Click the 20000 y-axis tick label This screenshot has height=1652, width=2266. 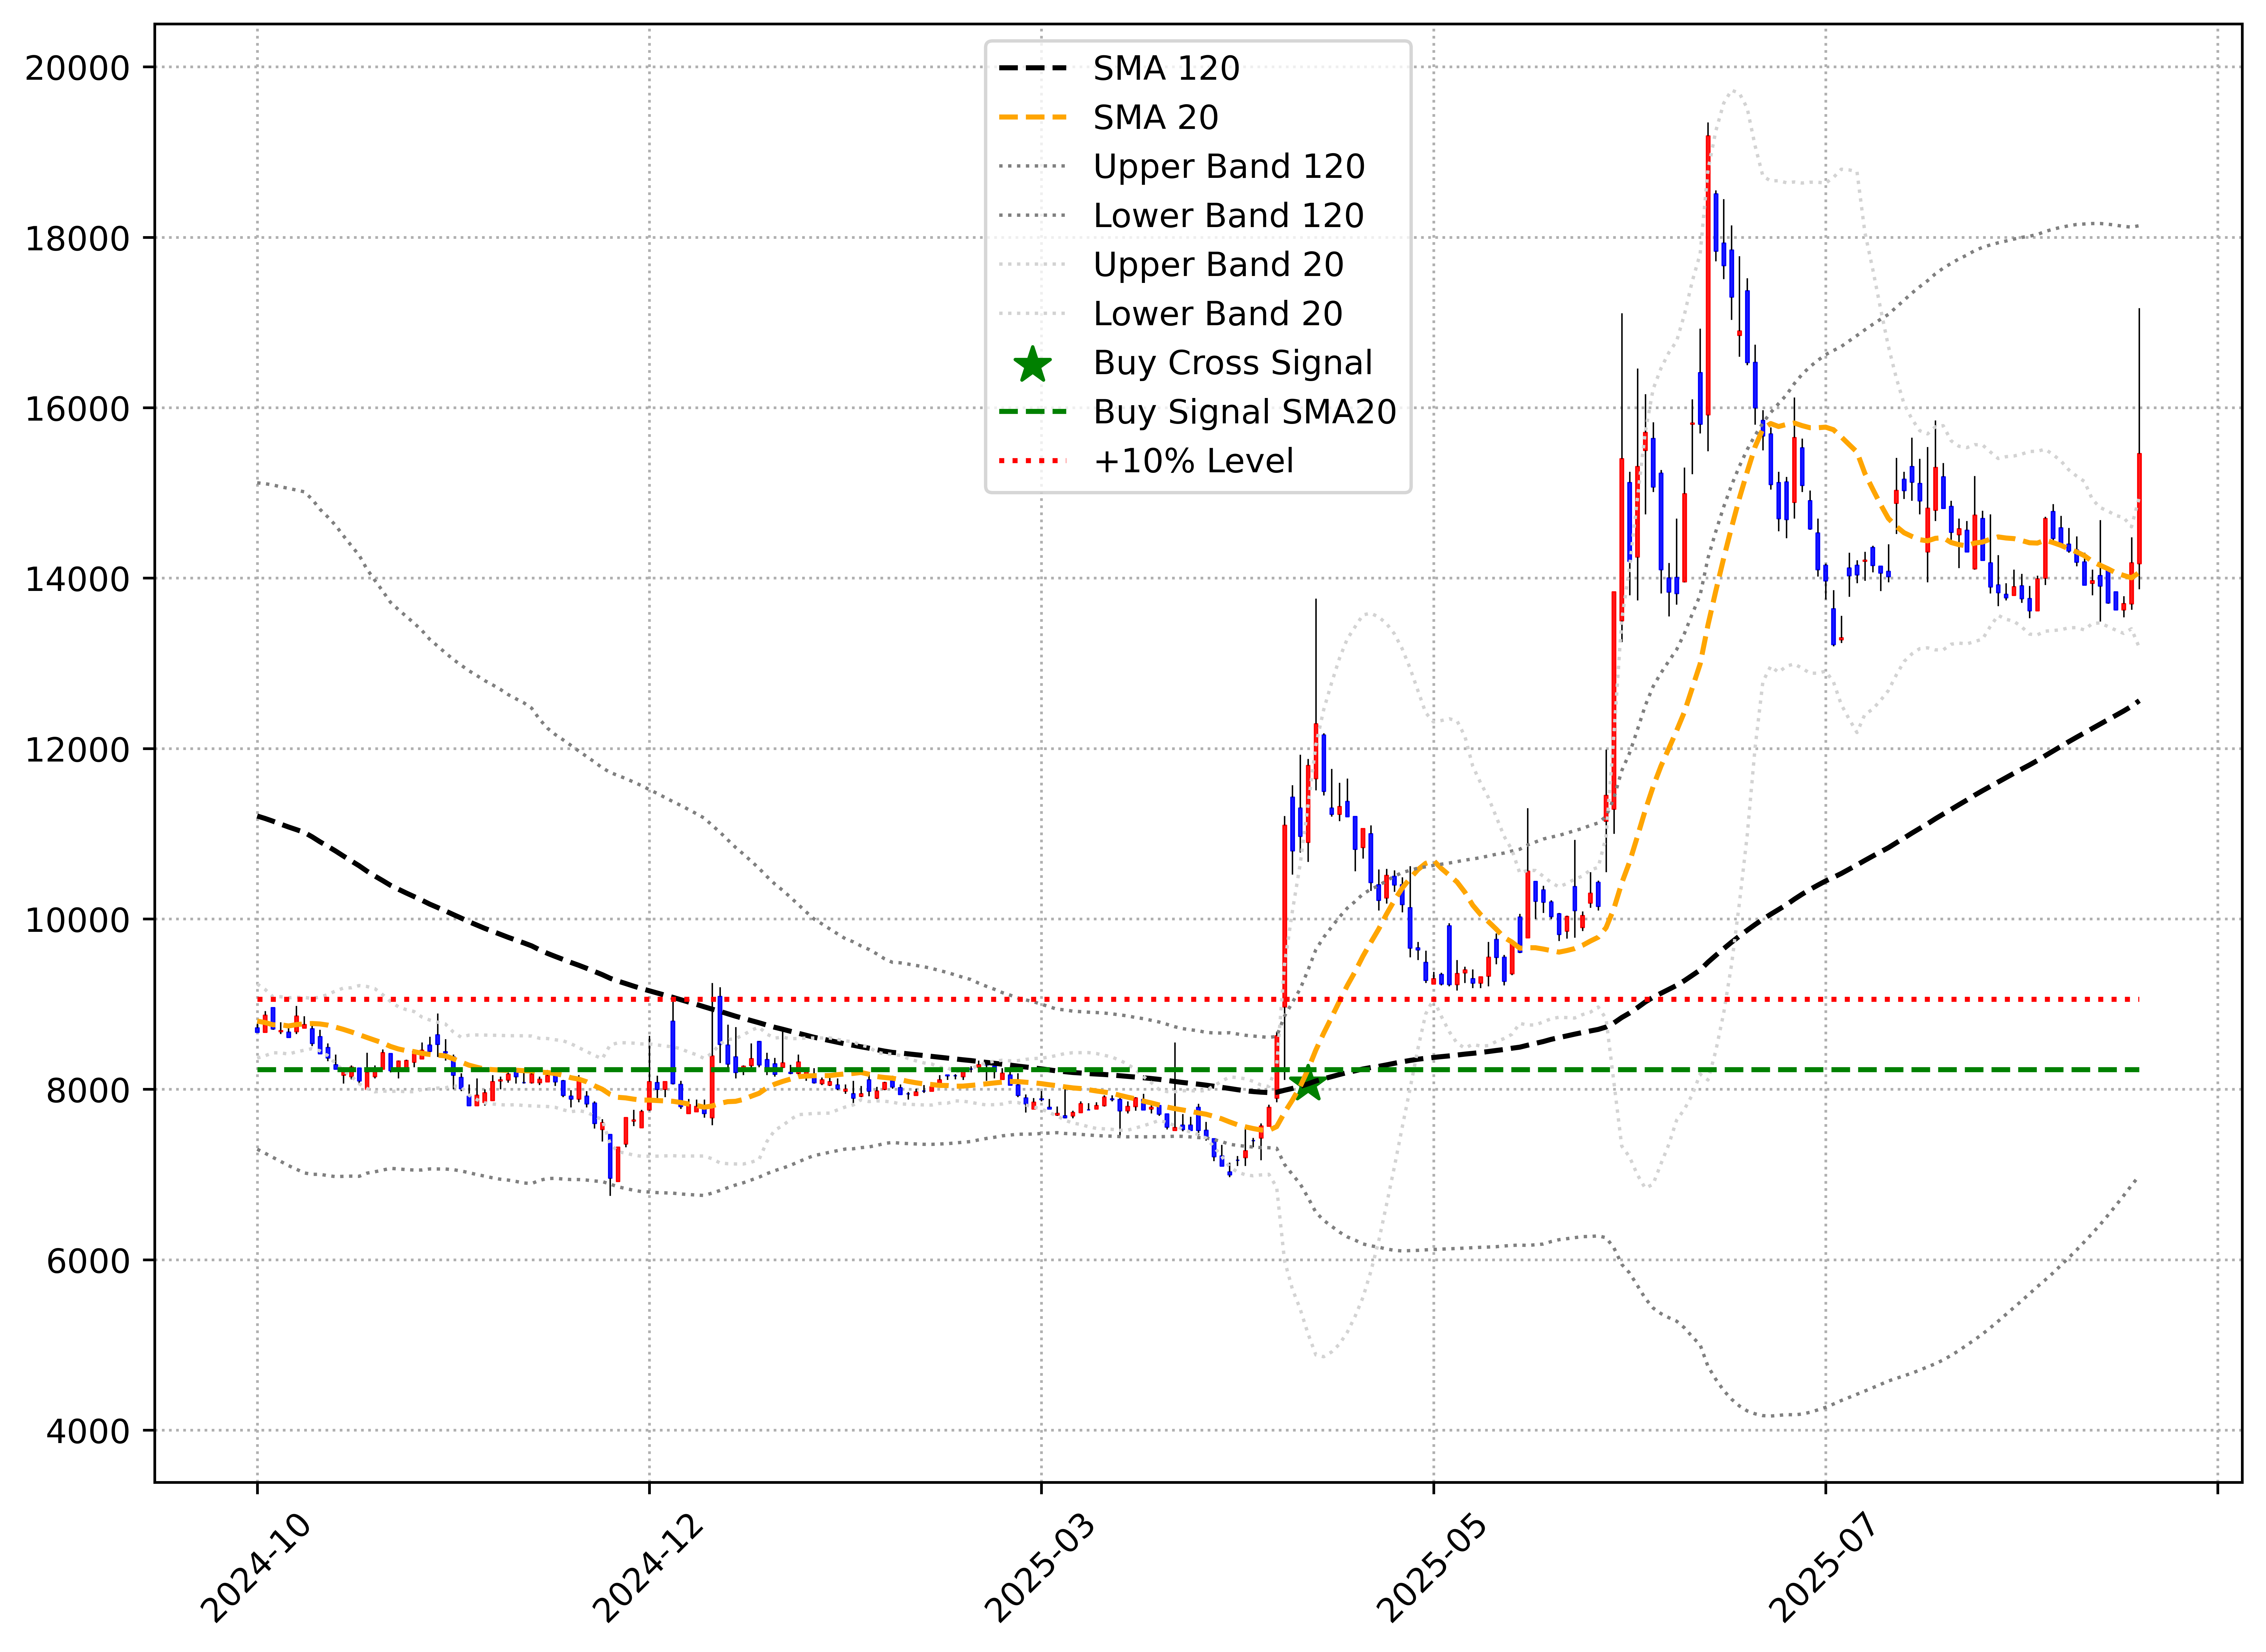tap(78, 68)
